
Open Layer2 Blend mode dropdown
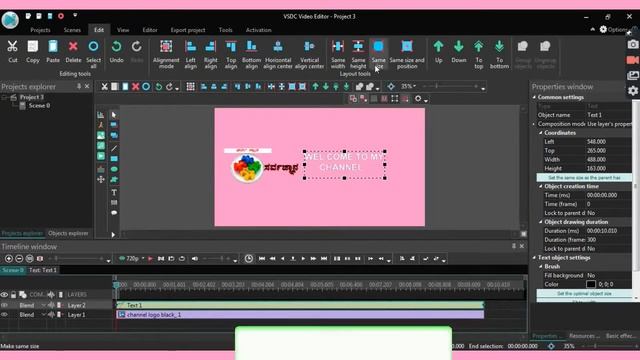click(43, 305)
